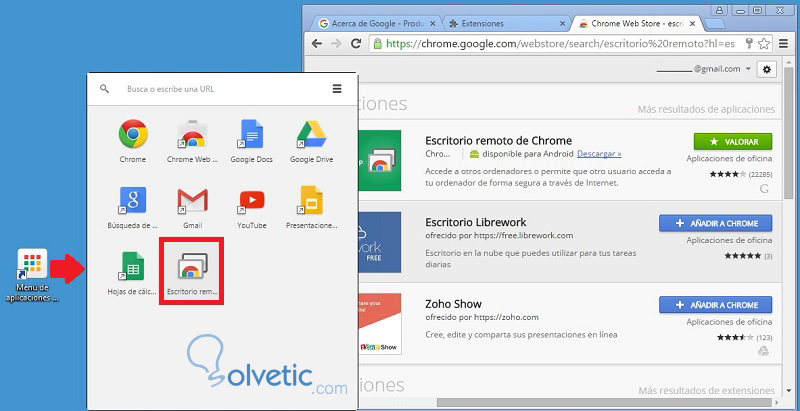Open Más resultados de aplicaciones link

[x=706, y=109]
